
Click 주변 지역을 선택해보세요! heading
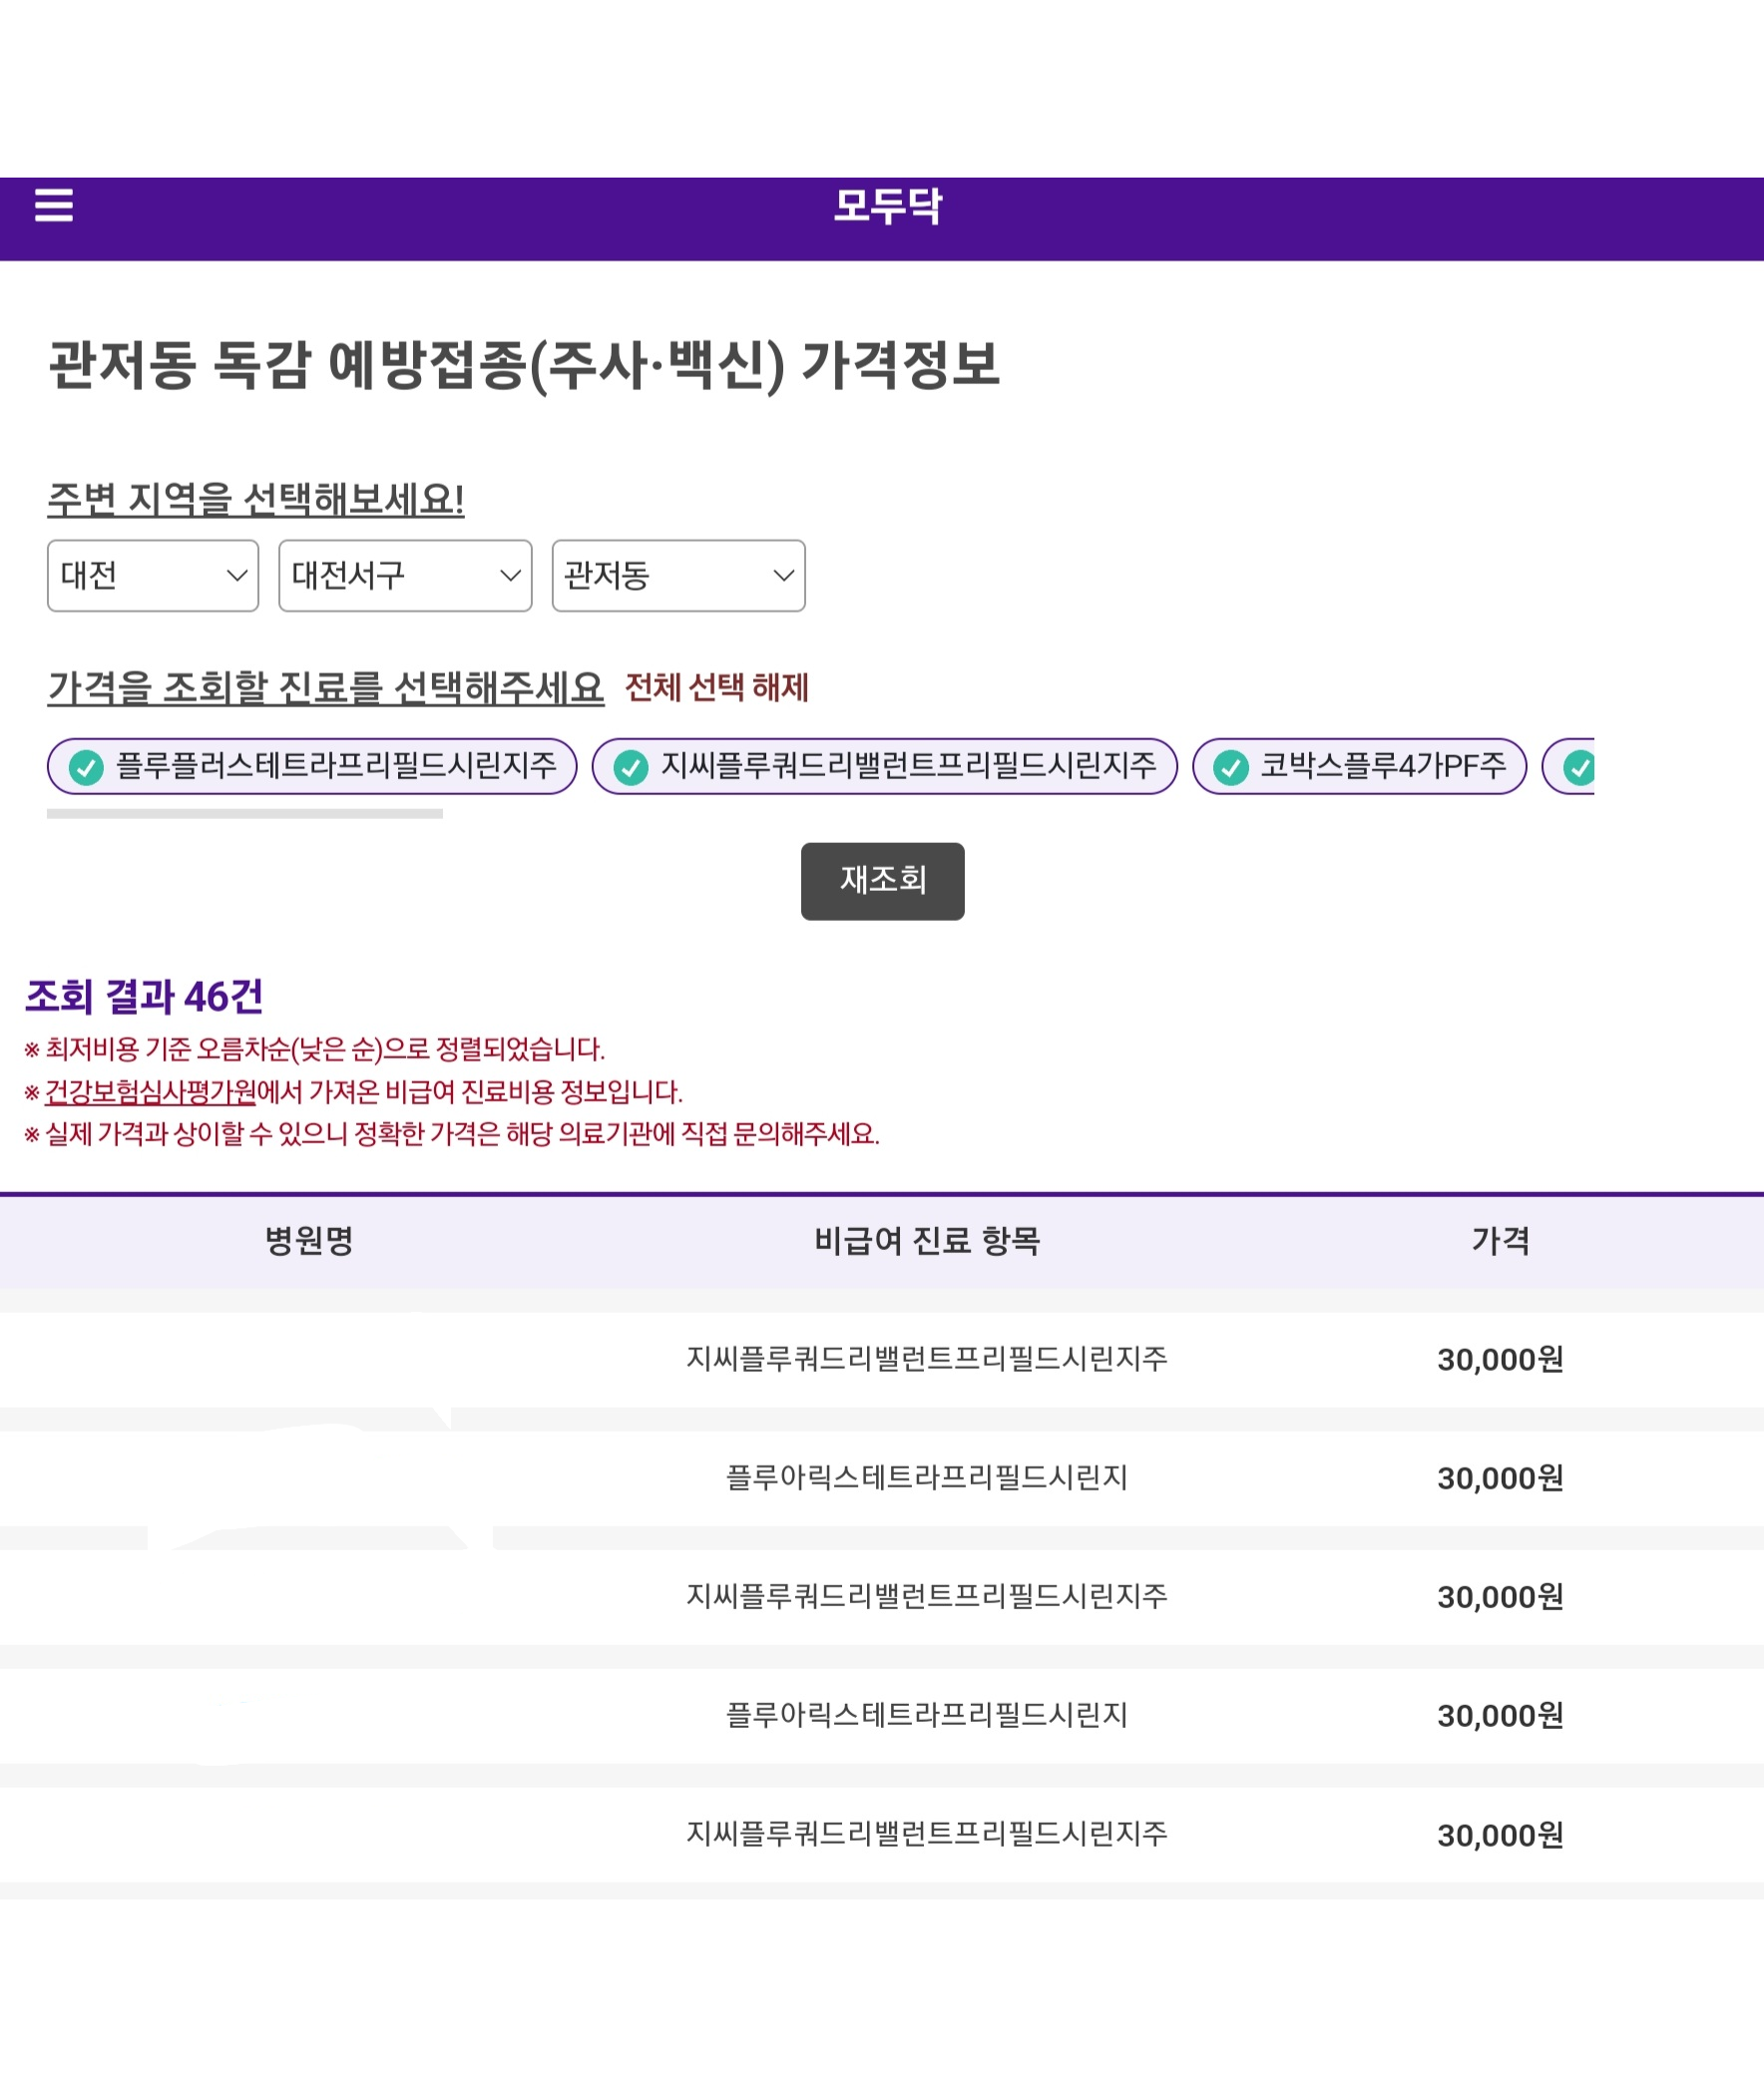256,499
